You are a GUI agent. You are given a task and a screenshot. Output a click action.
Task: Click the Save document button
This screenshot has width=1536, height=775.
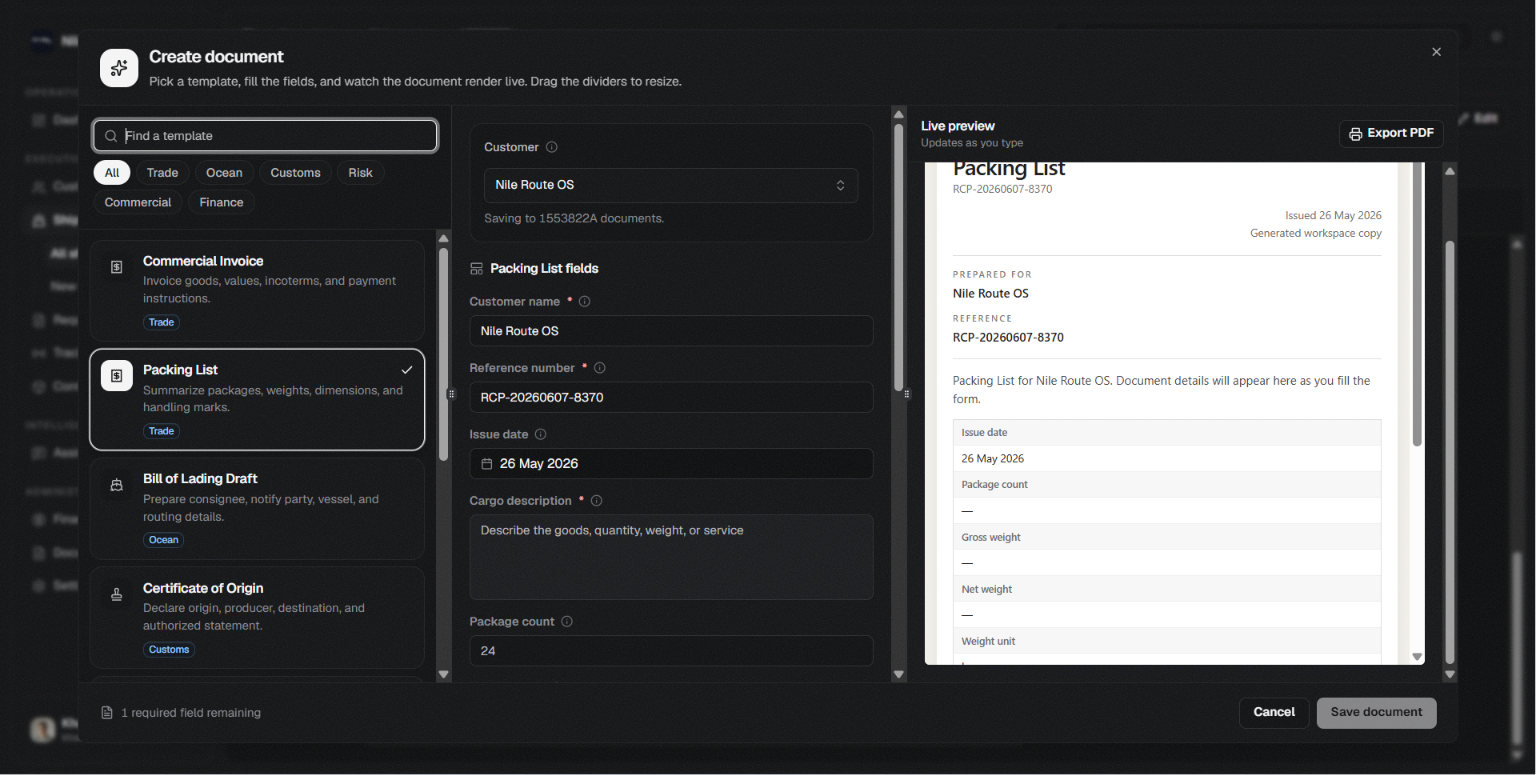[1376, 713]
